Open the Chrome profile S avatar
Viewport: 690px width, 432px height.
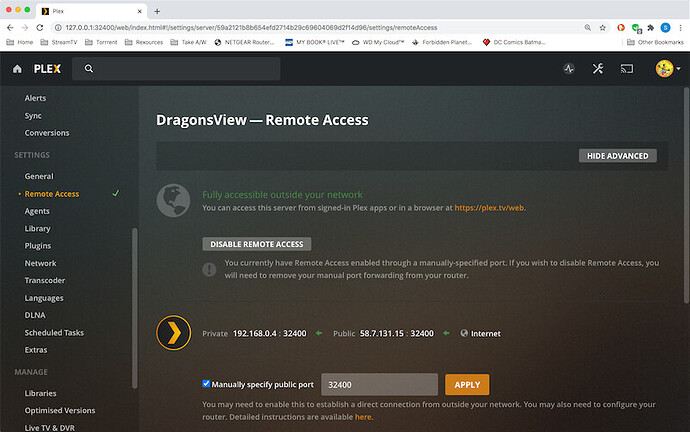tap(665, 28)
